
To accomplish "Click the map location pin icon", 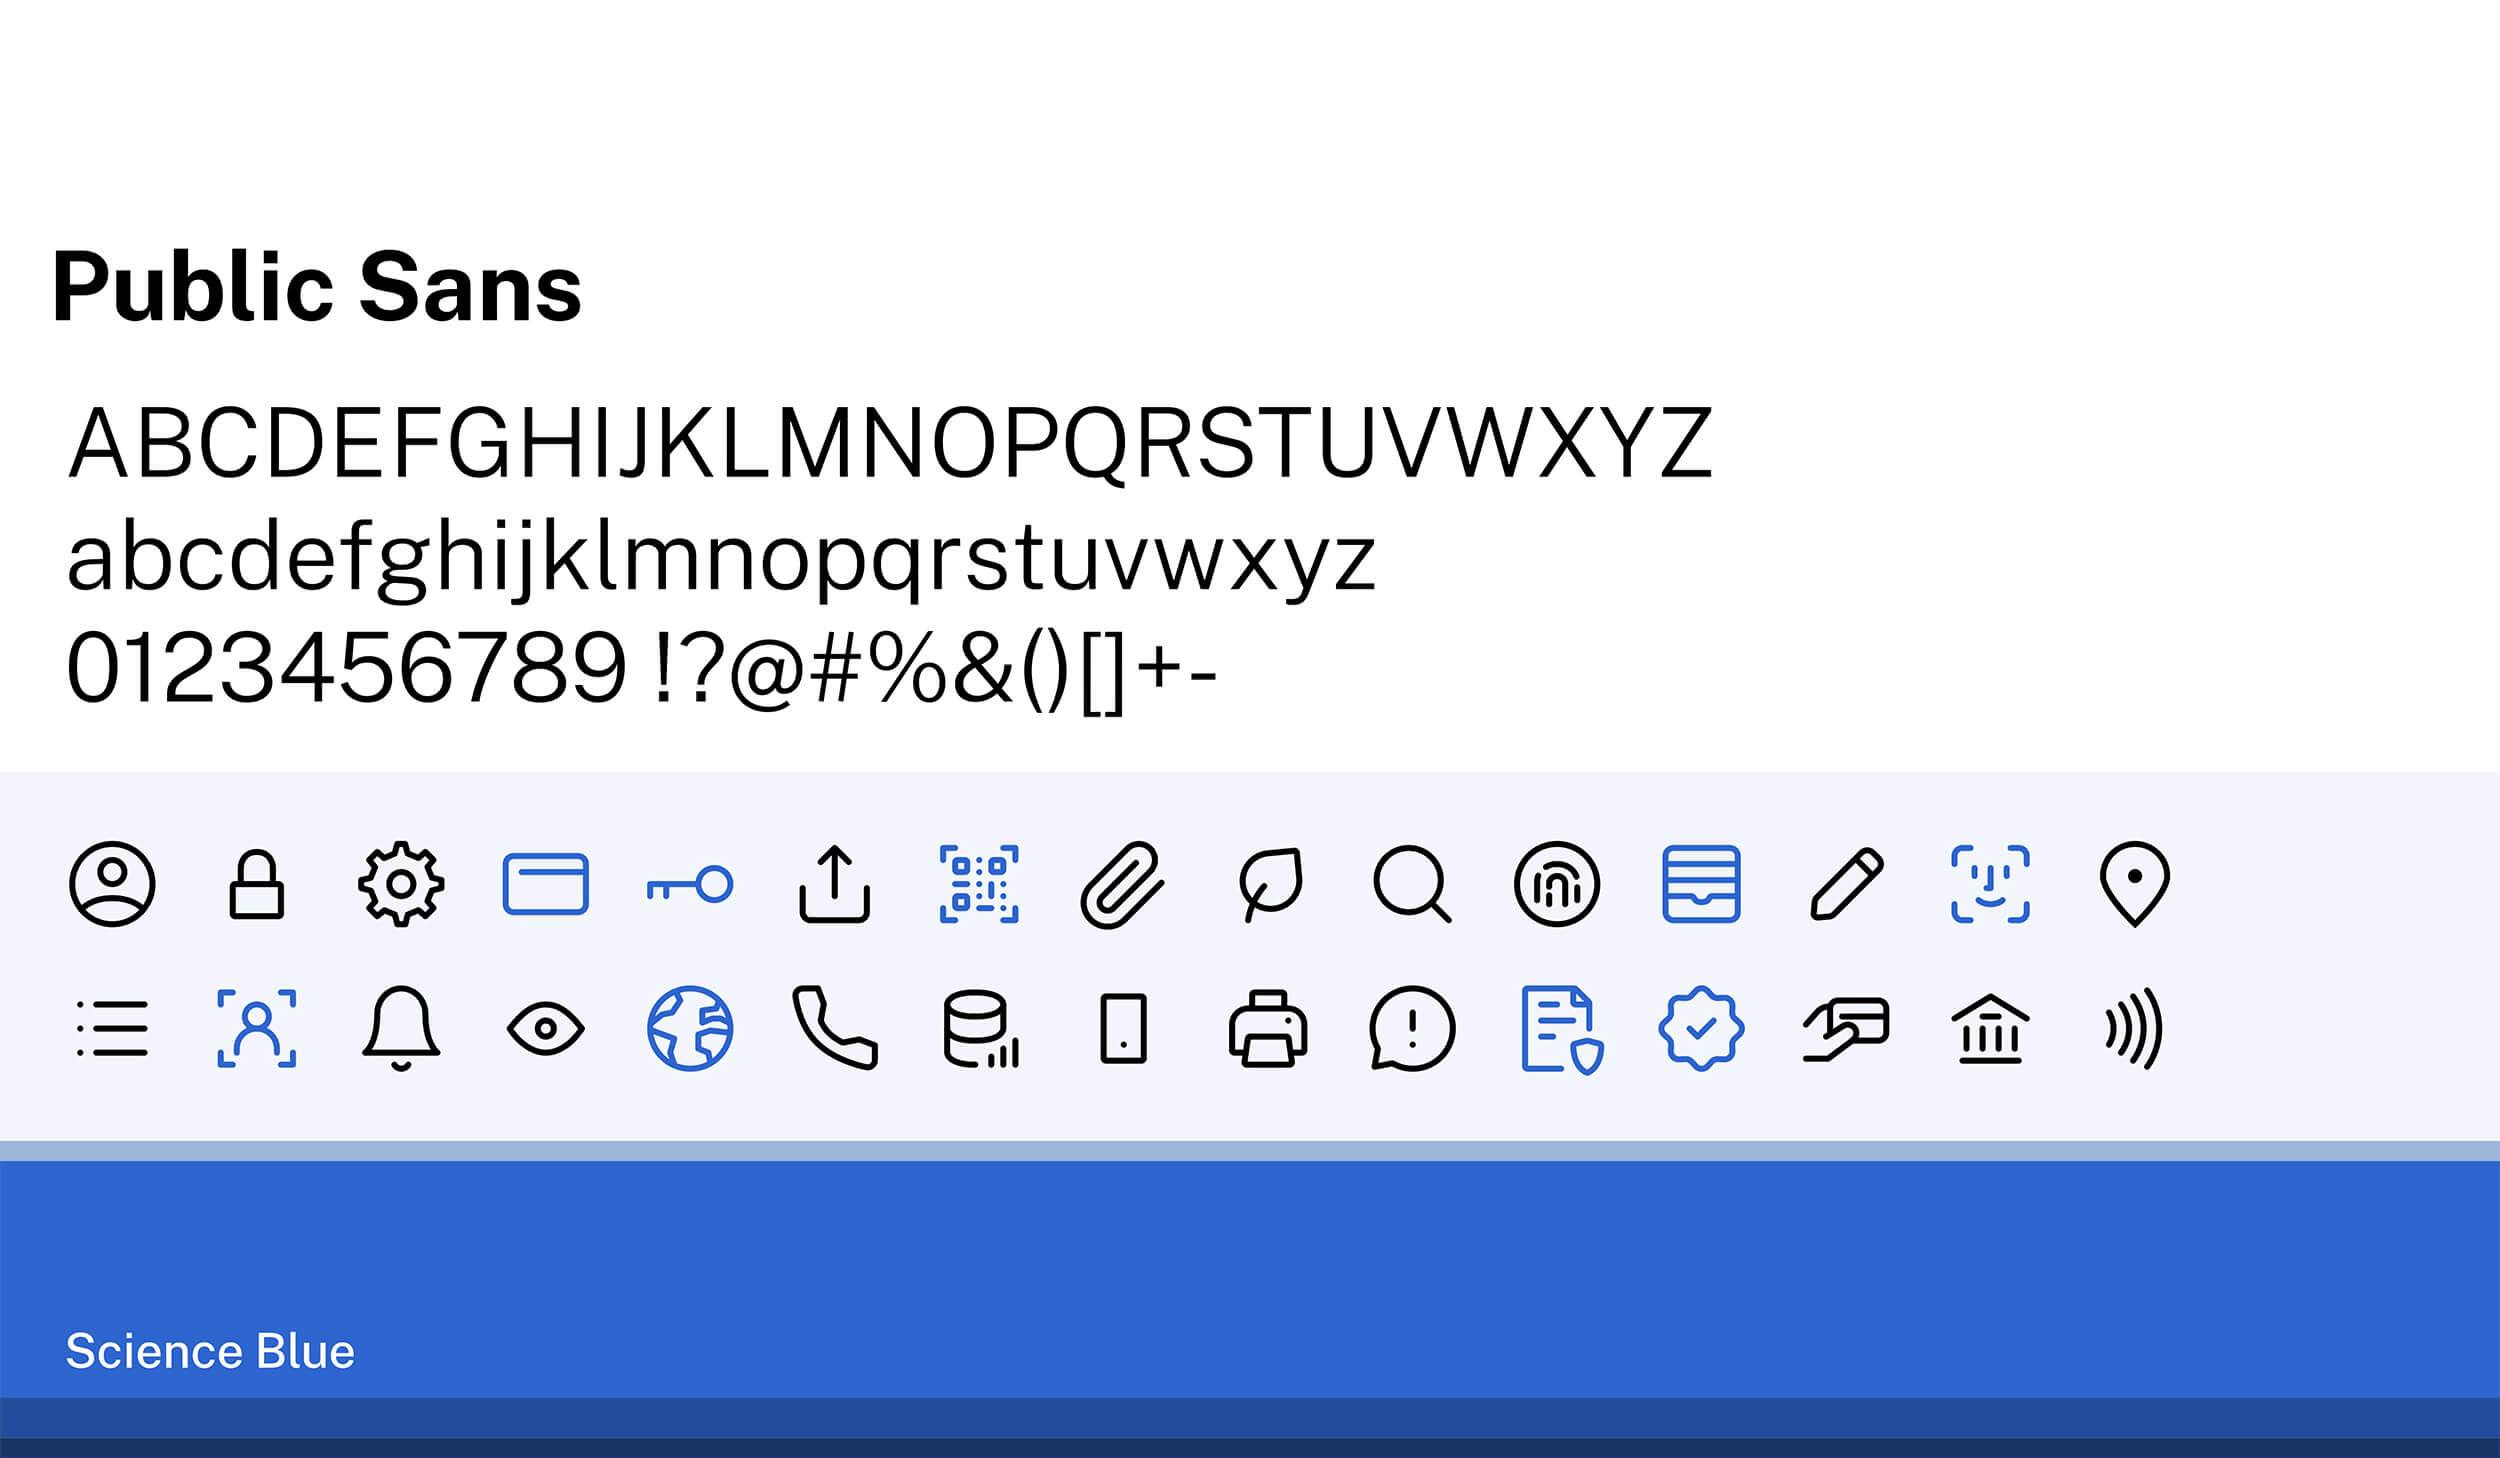I will [x=2135, y=884].
